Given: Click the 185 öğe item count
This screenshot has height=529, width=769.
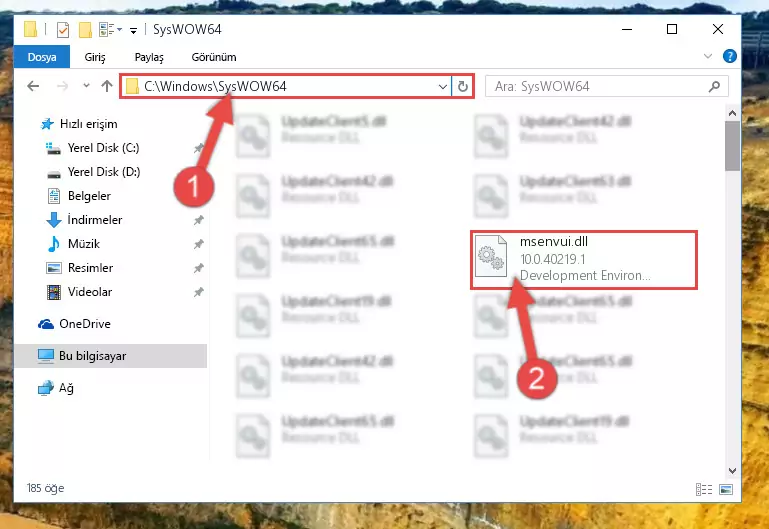Looking at the screenshot, I should click(45, 488).
